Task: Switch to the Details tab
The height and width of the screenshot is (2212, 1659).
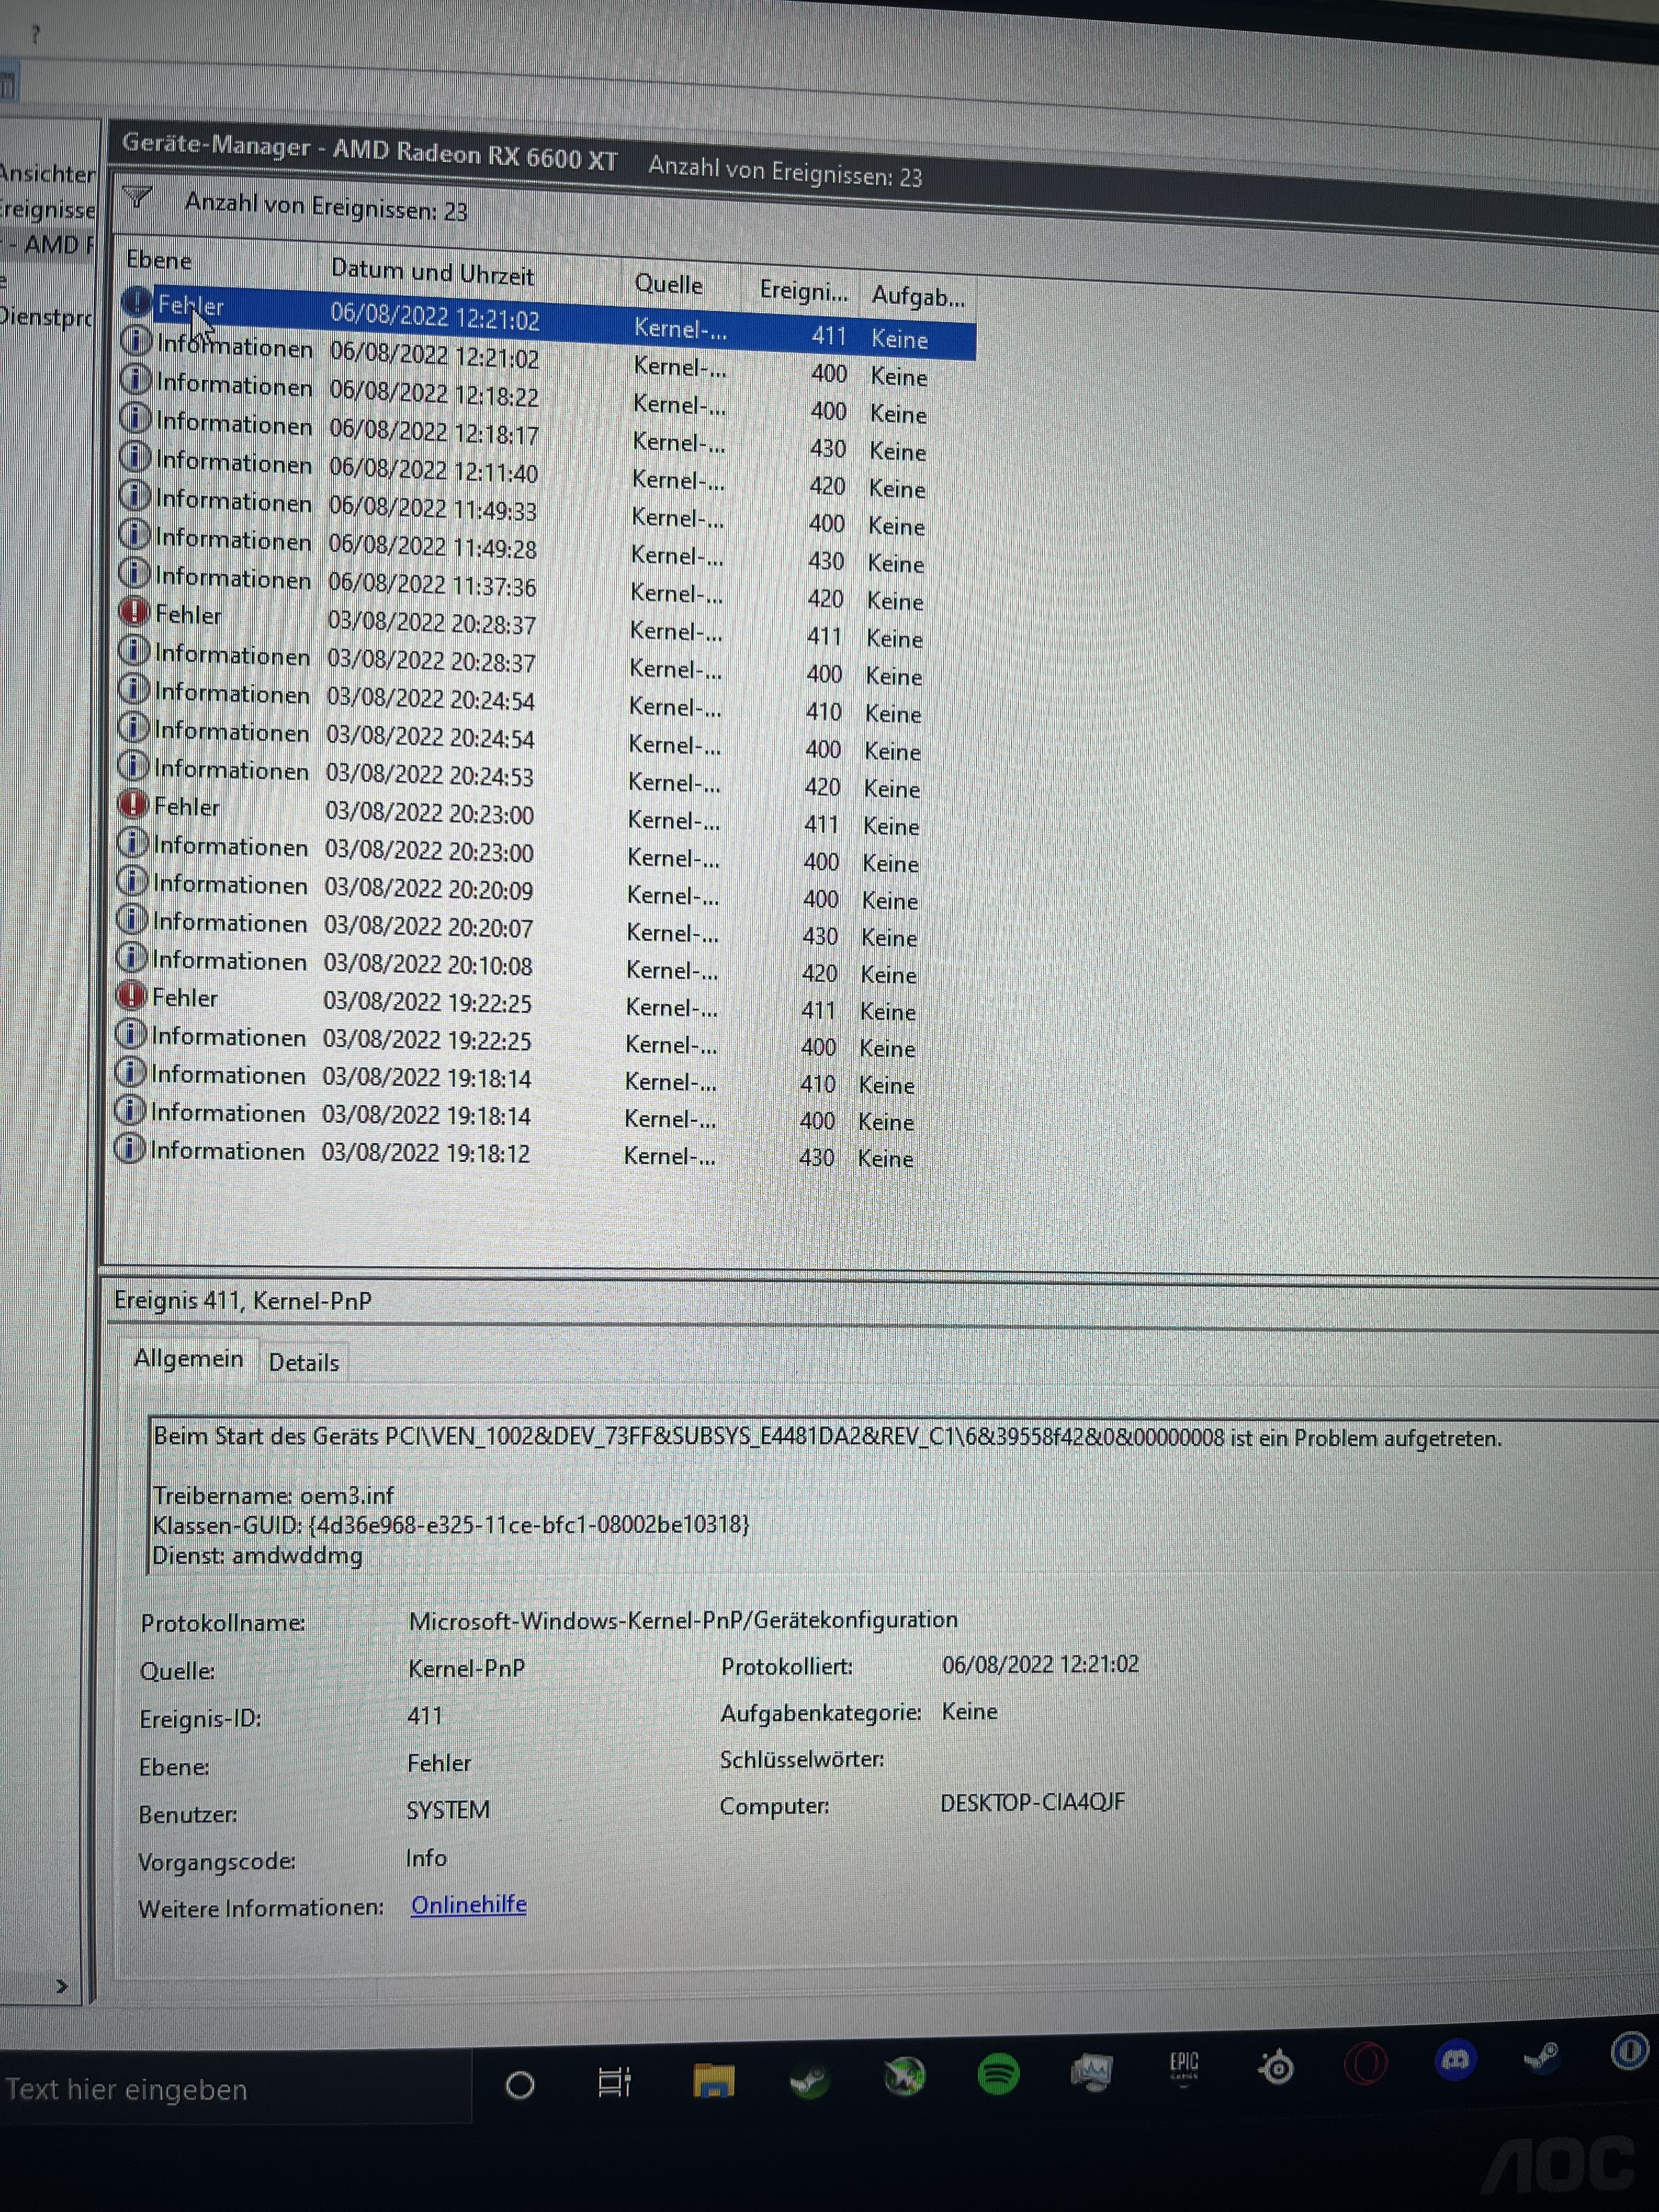Action: point(304,1362)
